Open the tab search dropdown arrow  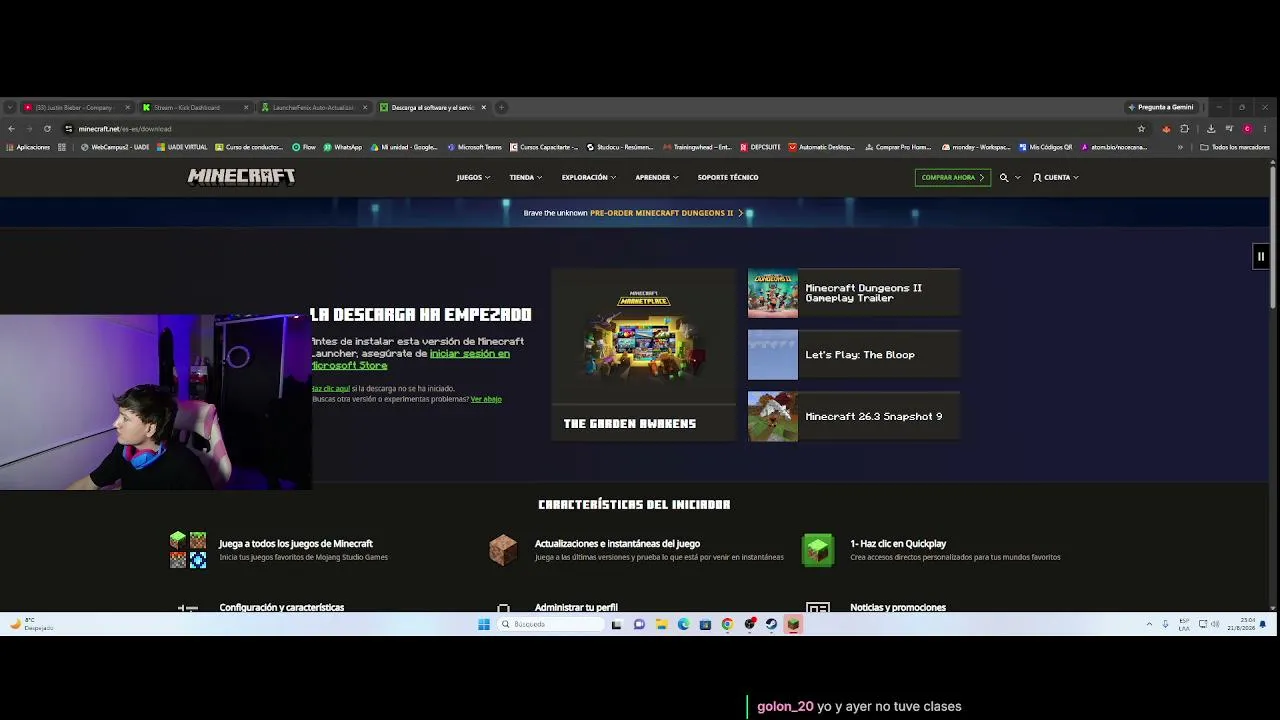(x=9, y=107)
